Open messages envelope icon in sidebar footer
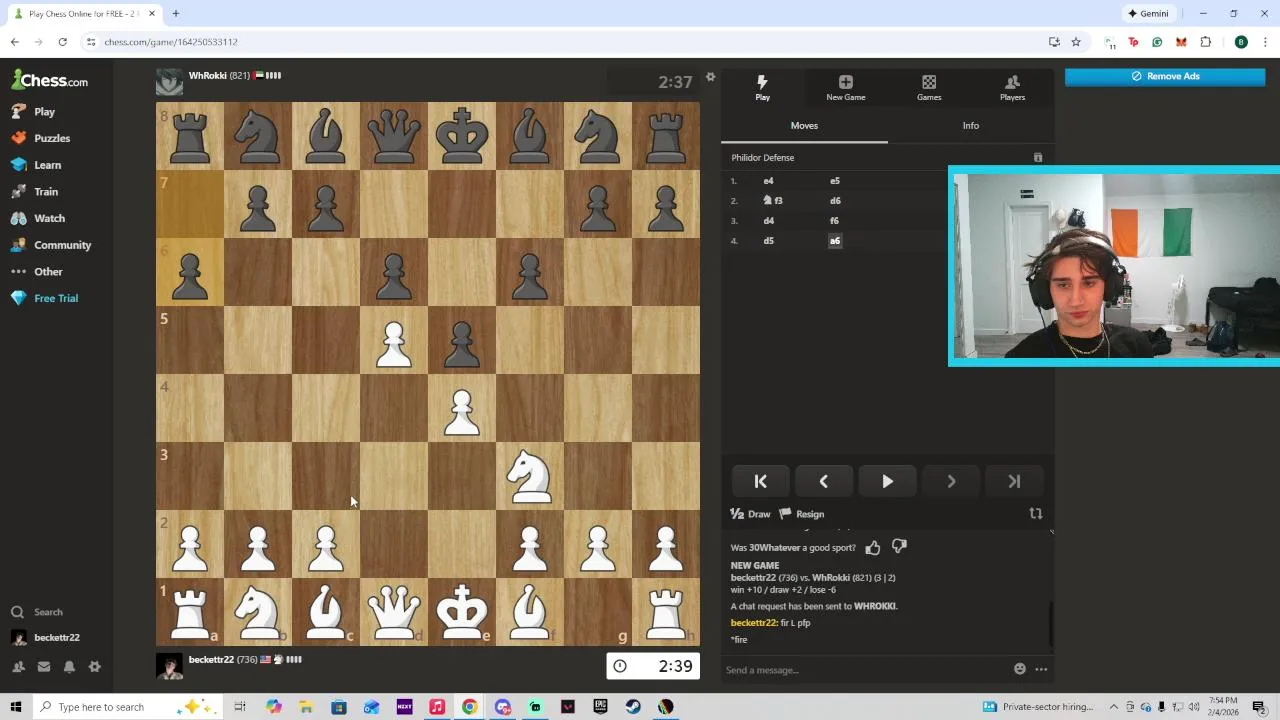This screenshot has height=720, width=1280. click(x=44, y=667)
